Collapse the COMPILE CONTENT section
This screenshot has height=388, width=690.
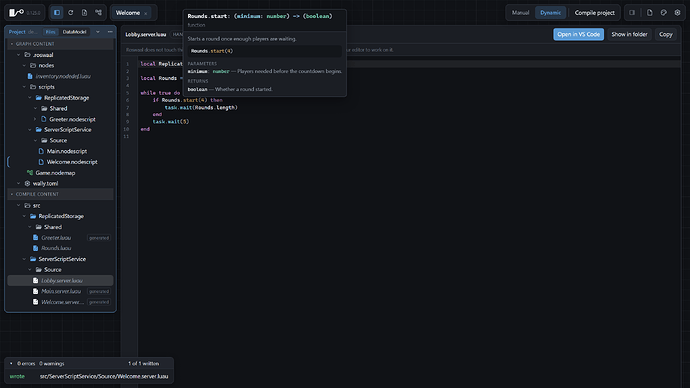point(12,194)
